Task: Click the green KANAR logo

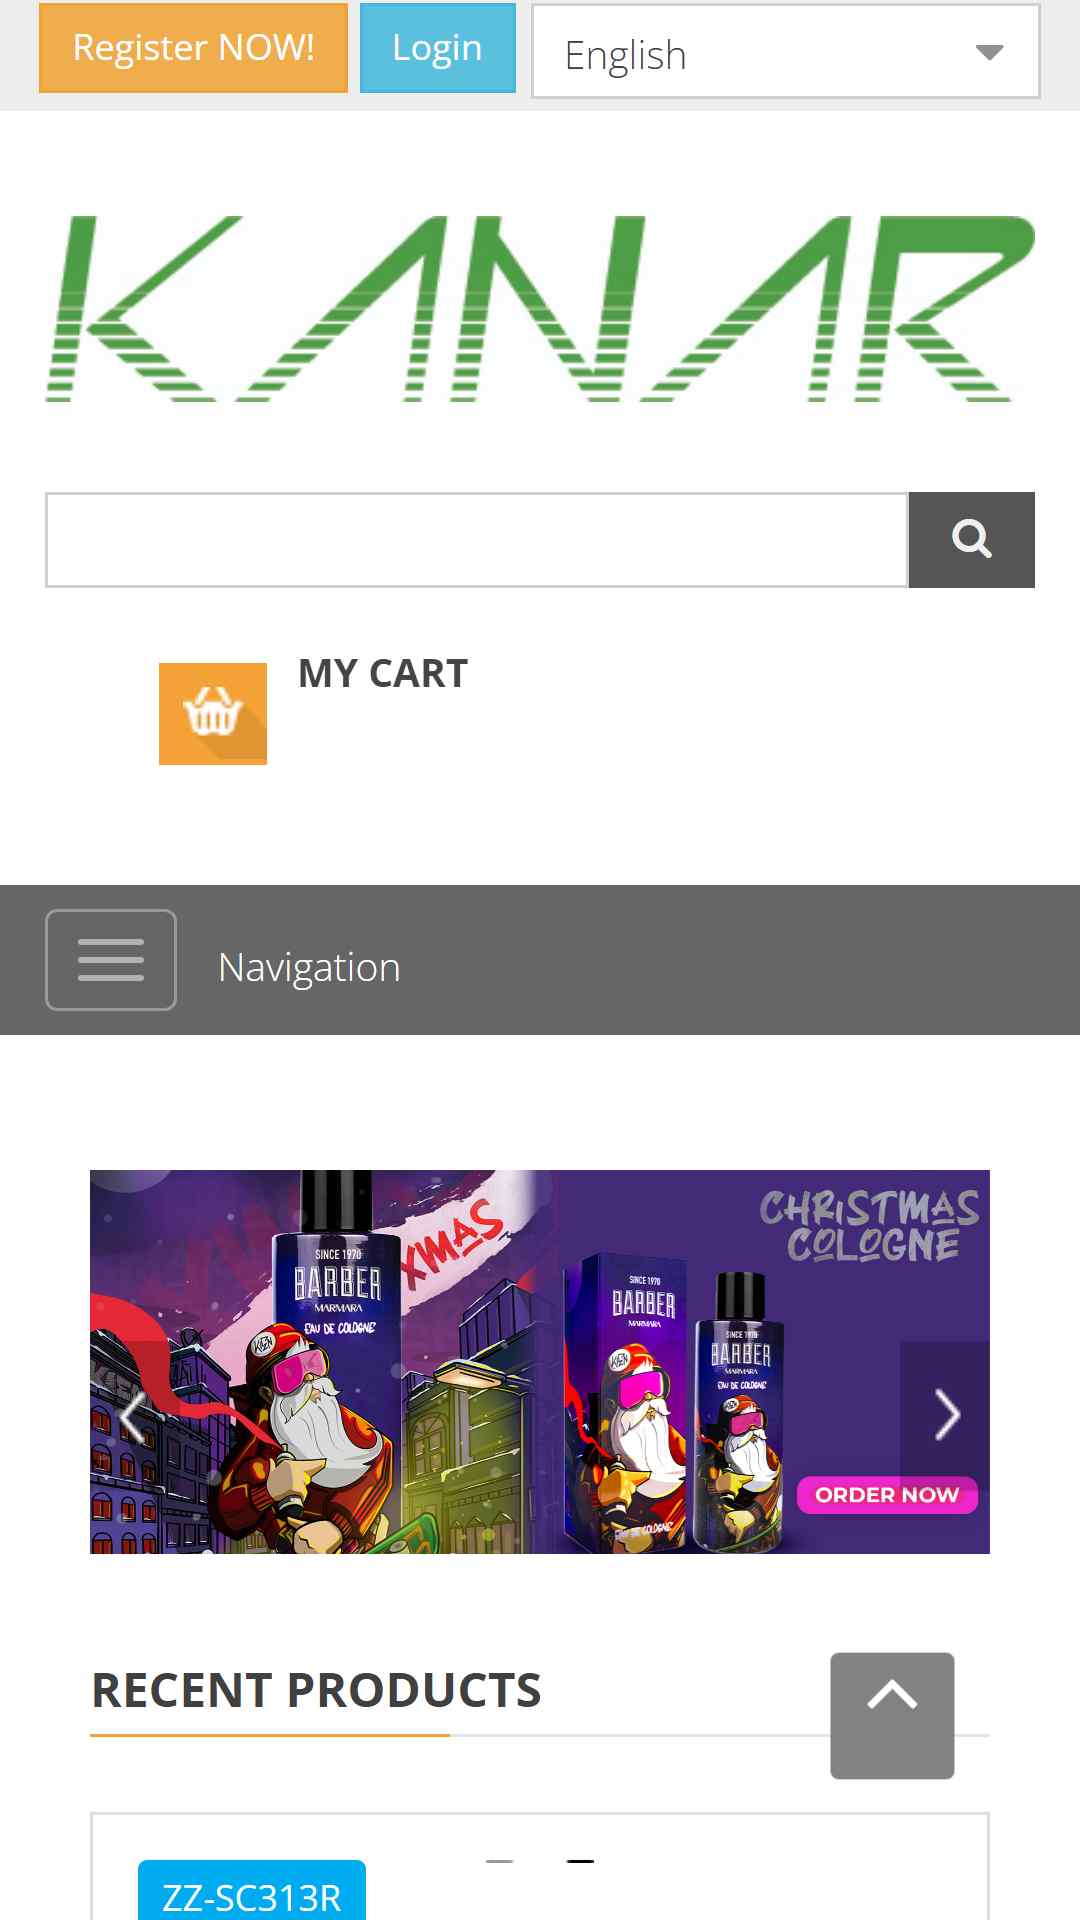Action: [540, 309]
